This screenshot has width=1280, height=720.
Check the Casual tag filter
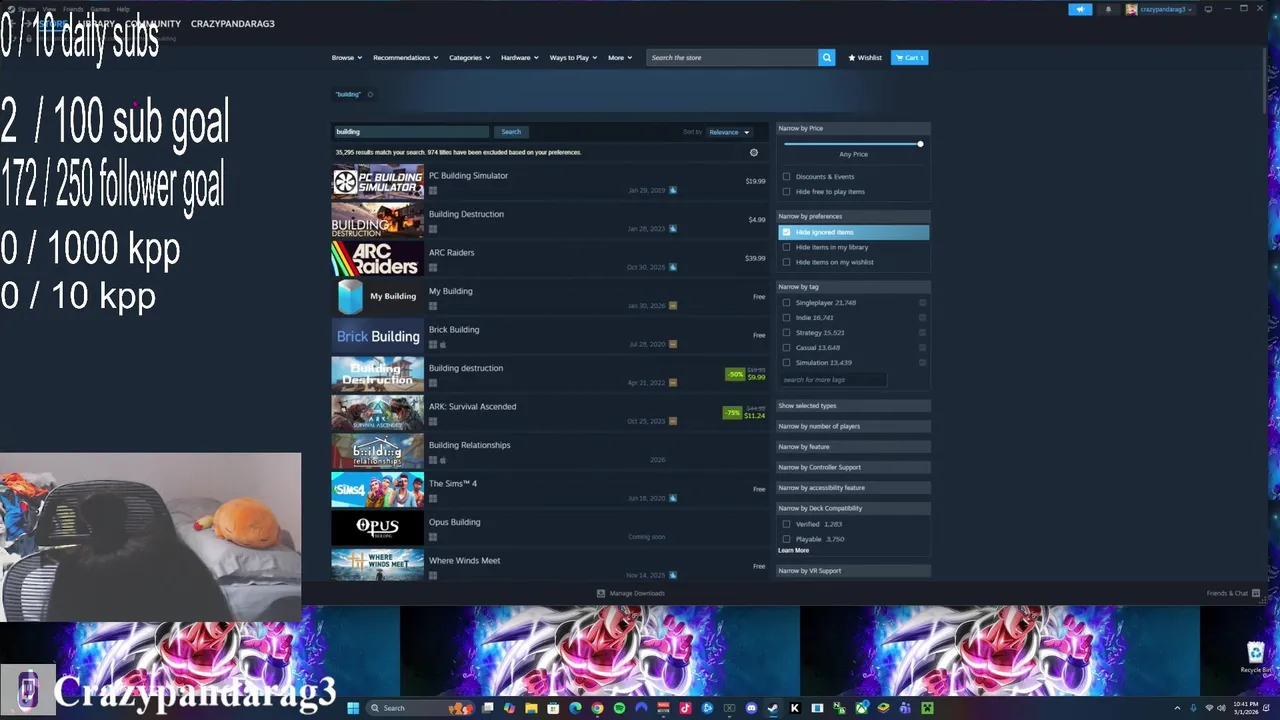786,347
